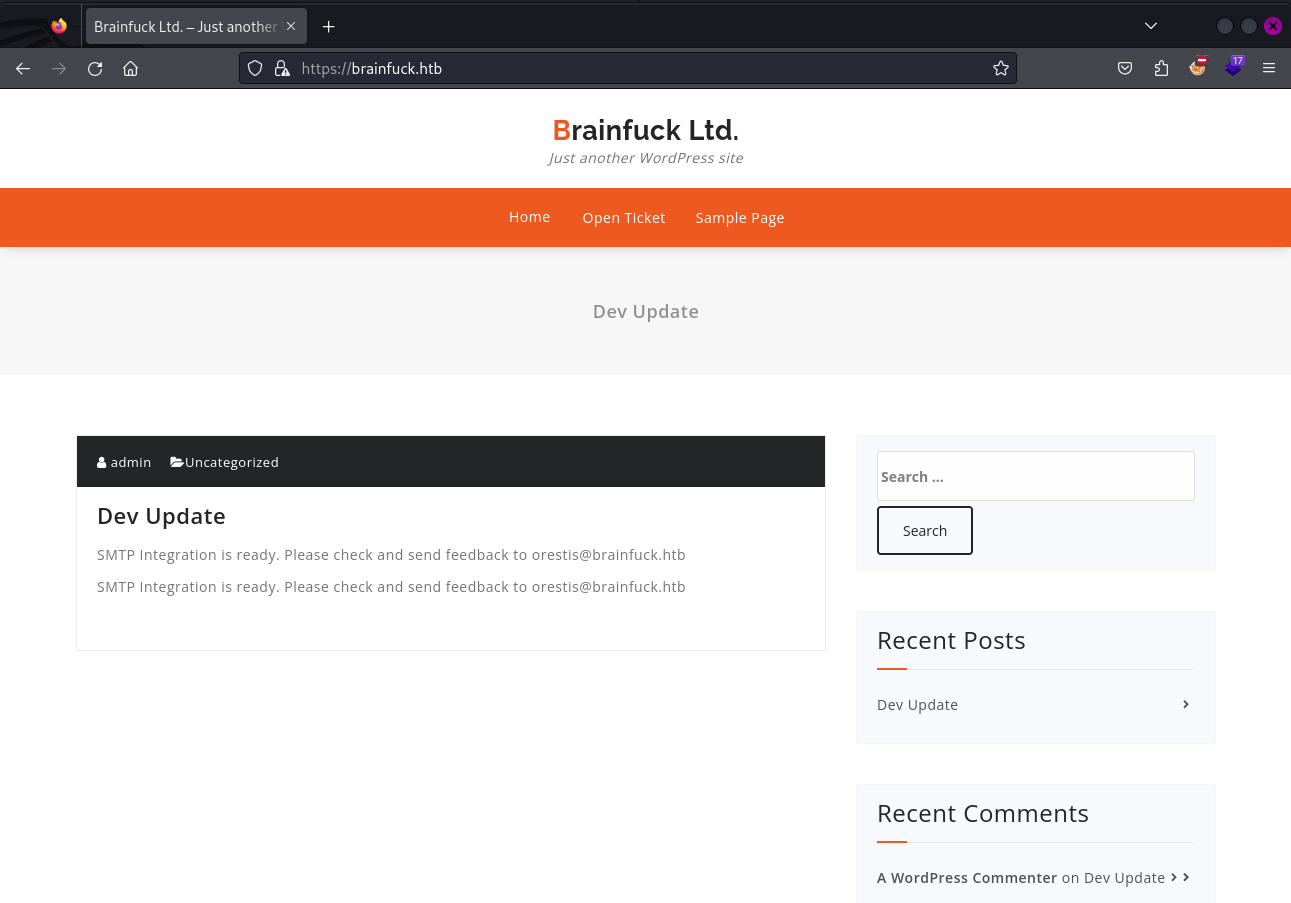Click the Recent Comments heading

coord(983,813)
